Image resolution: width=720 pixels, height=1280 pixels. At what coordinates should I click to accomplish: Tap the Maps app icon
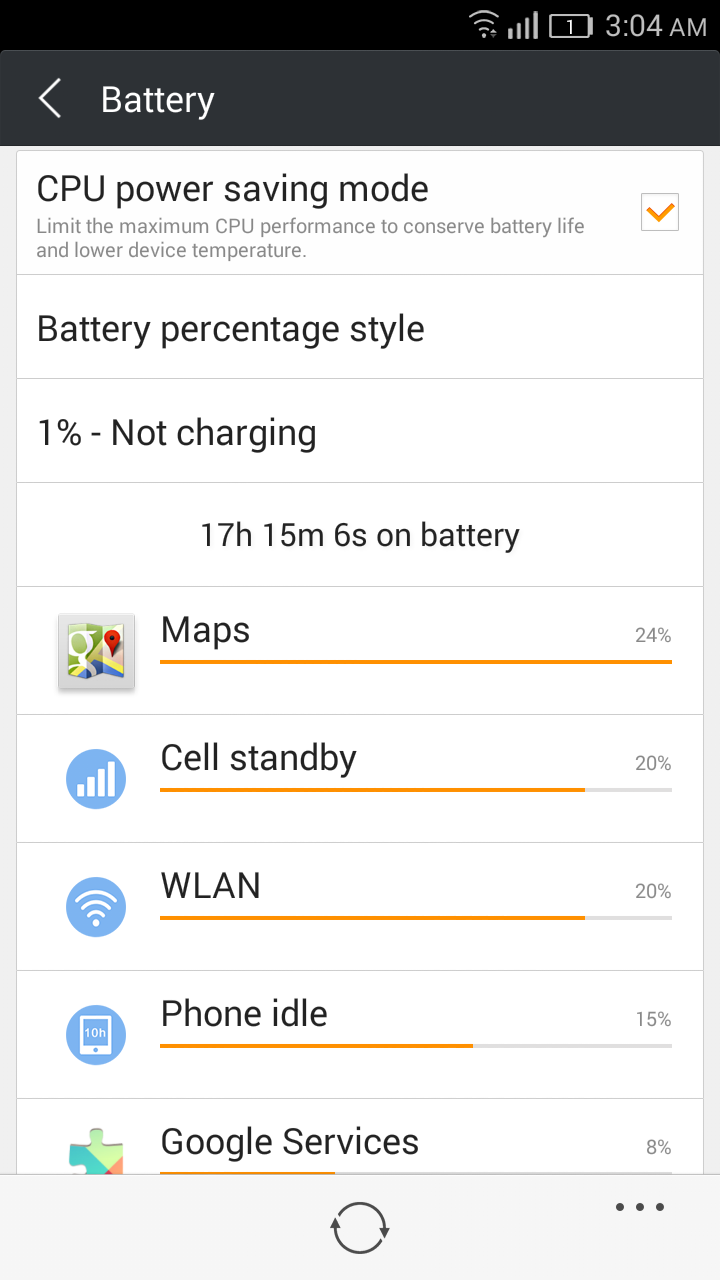96,651
